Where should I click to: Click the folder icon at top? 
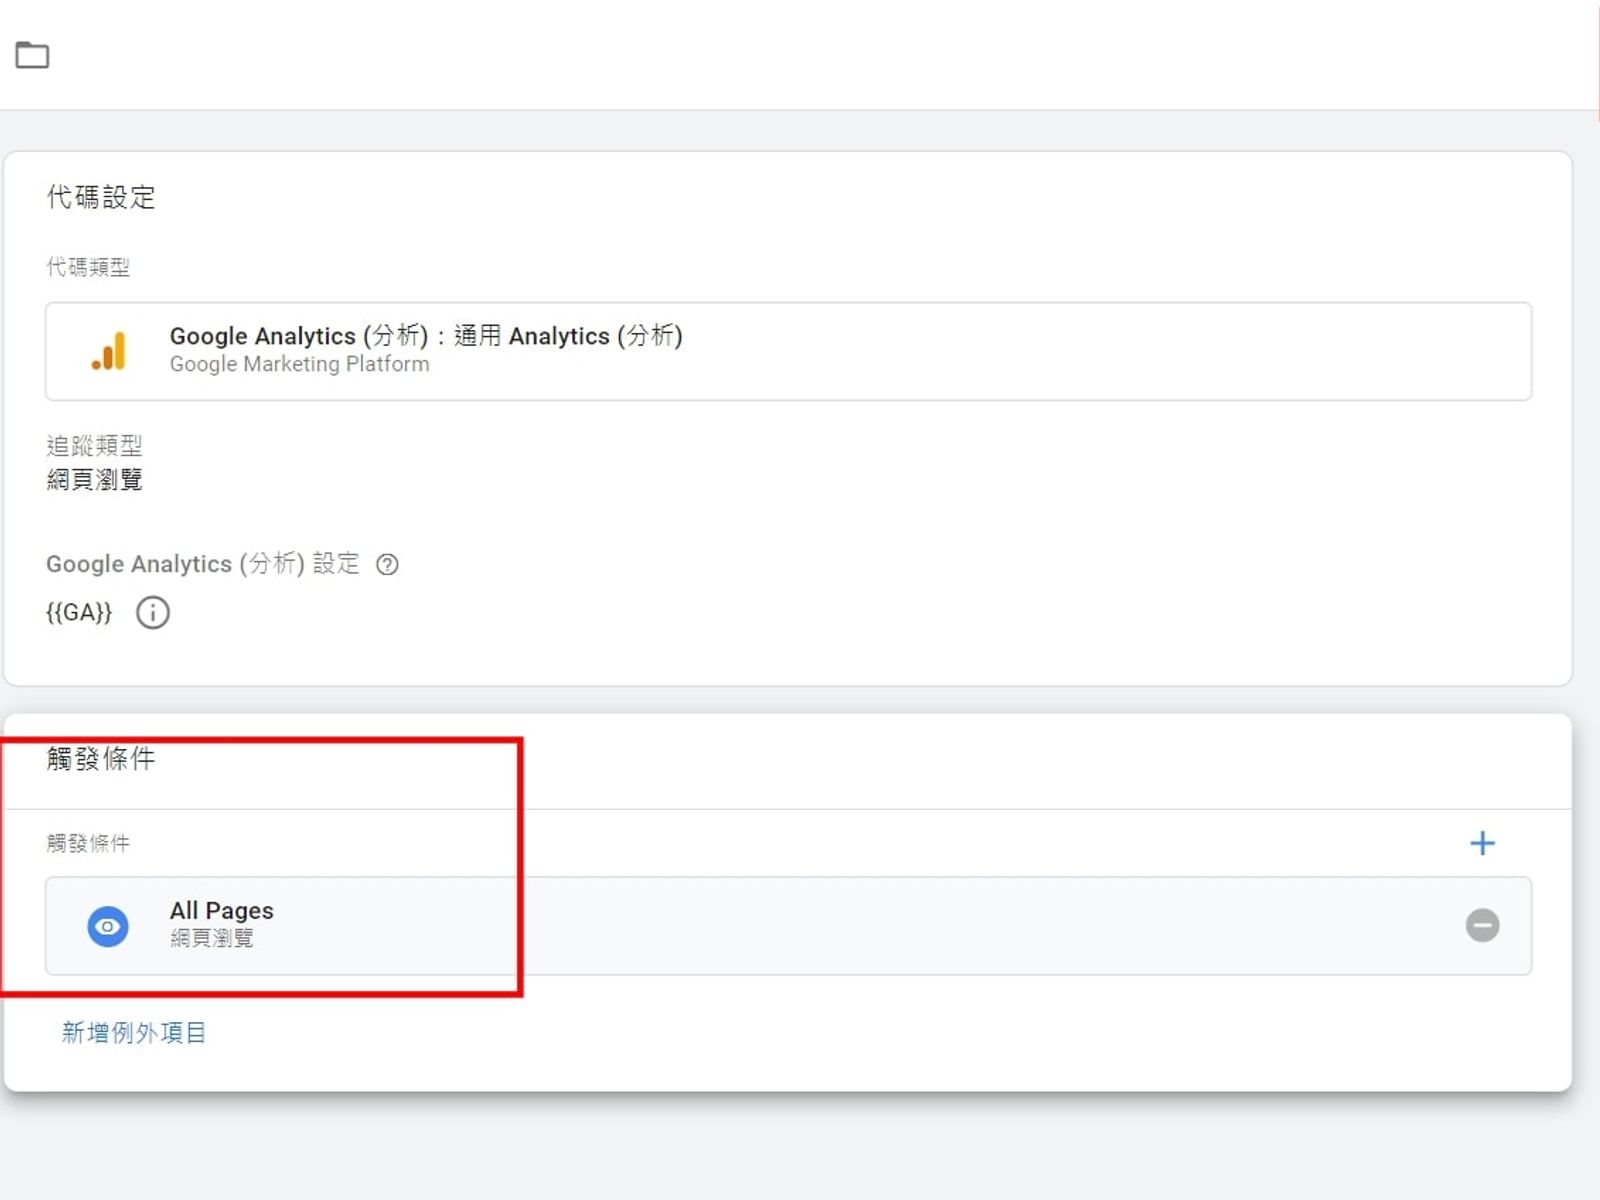(x=32, y=55)
